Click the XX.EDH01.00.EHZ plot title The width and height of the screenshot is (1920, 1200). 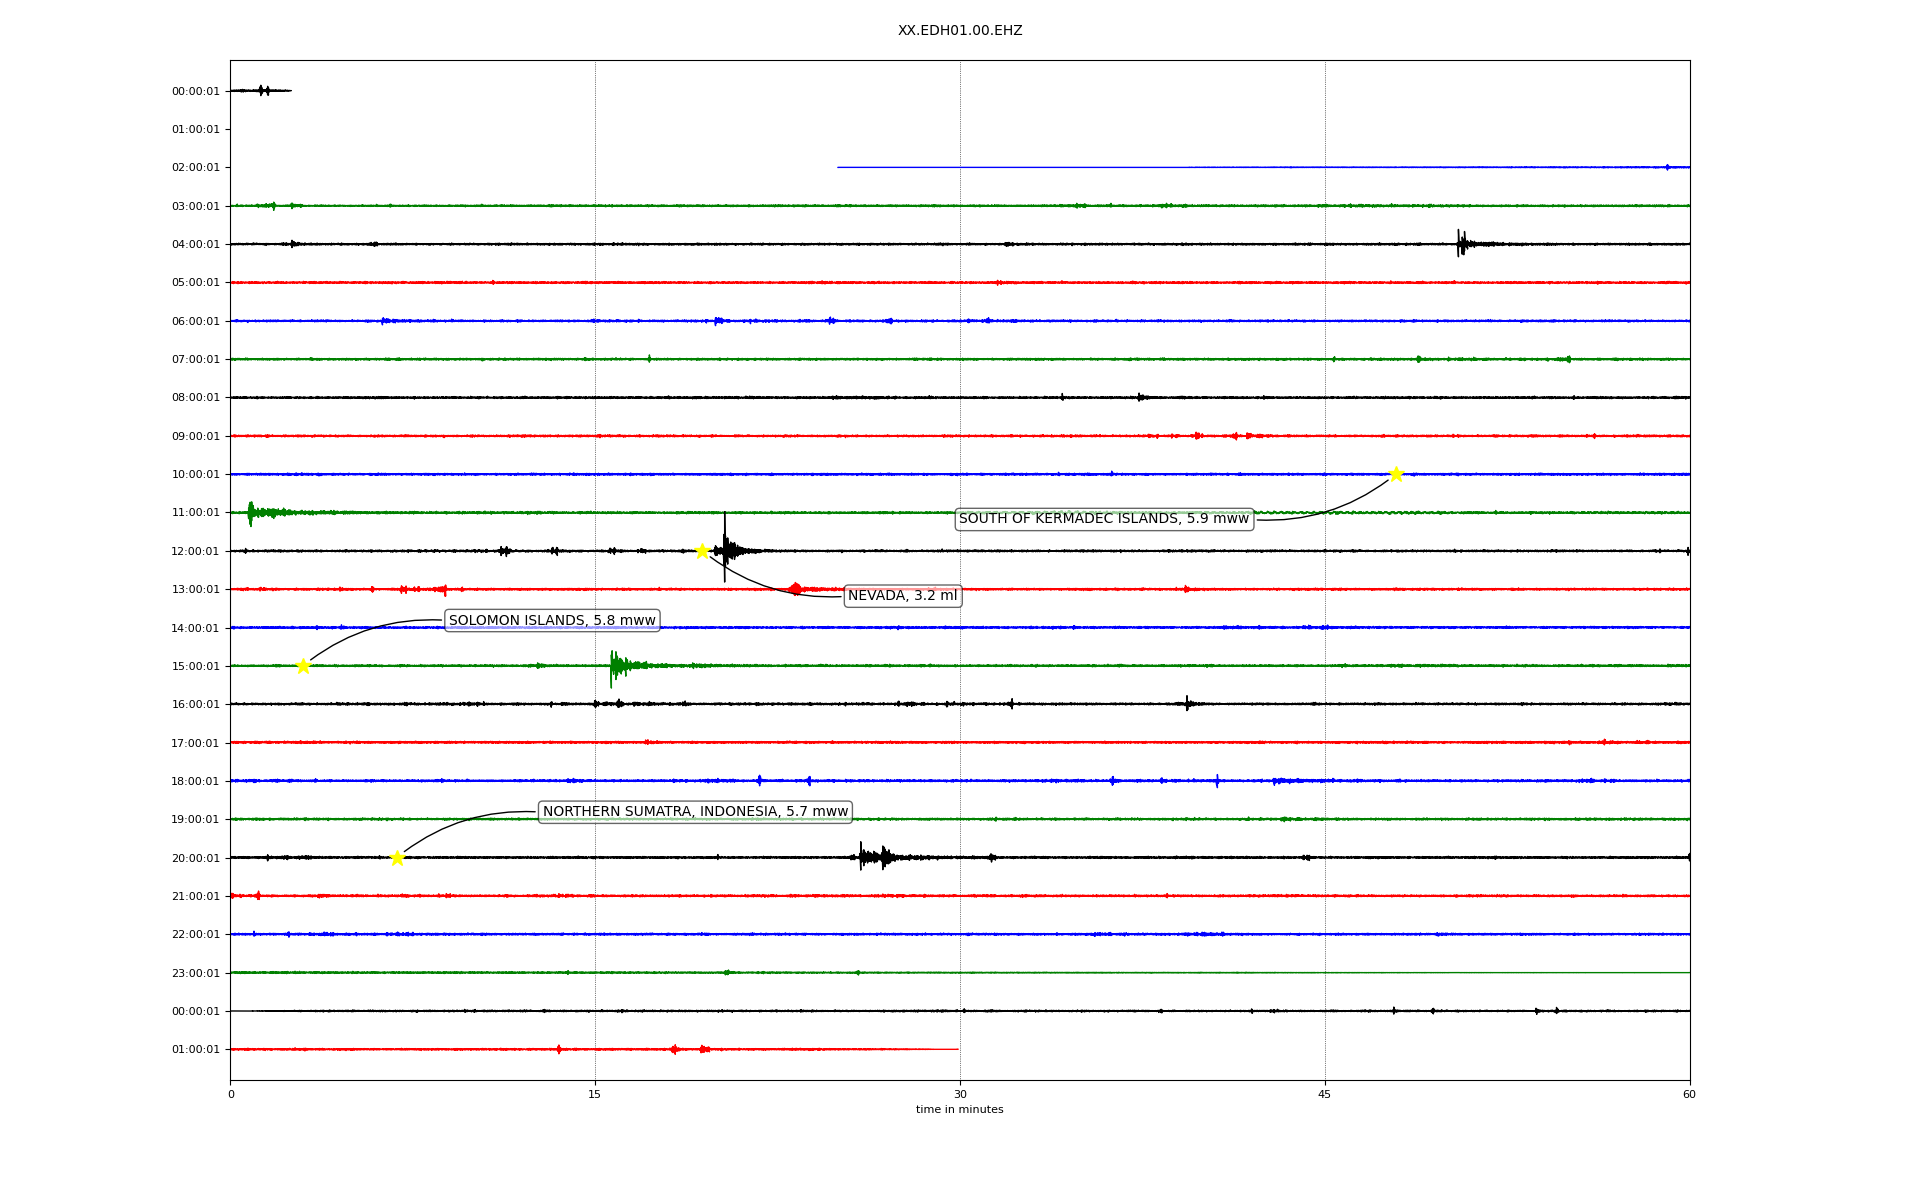[x=959, y=31]
